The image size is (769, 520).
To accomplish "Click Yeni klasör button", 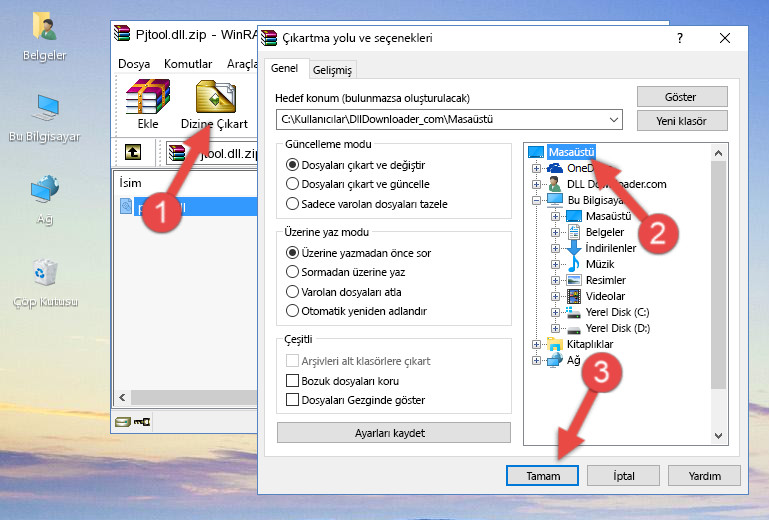I will pyautogui.click(x=682, y=121).
